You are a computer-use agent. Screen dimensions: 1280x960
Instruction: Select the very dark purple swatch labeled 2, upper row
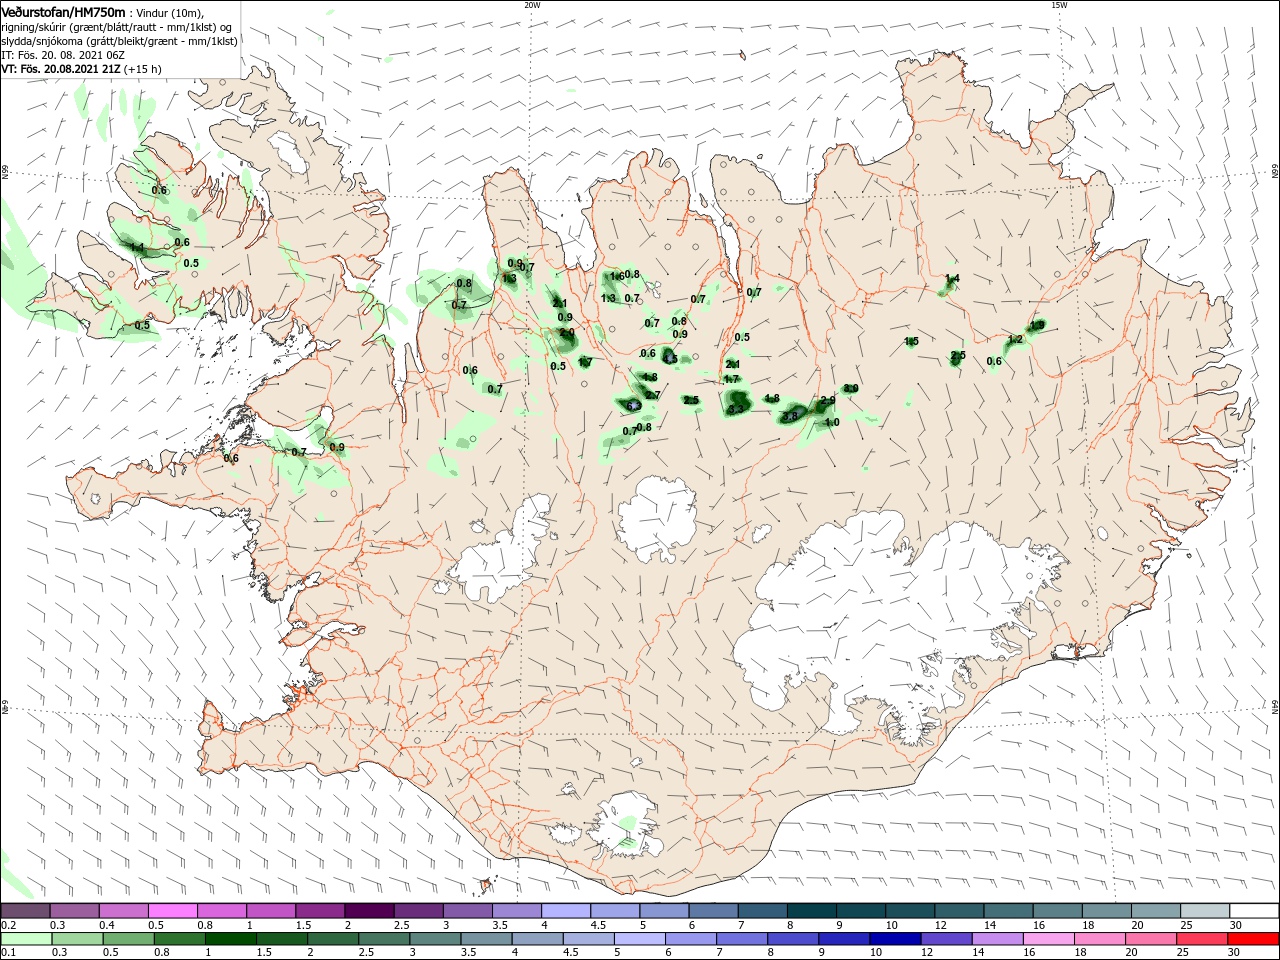click(x=369, y=911)
